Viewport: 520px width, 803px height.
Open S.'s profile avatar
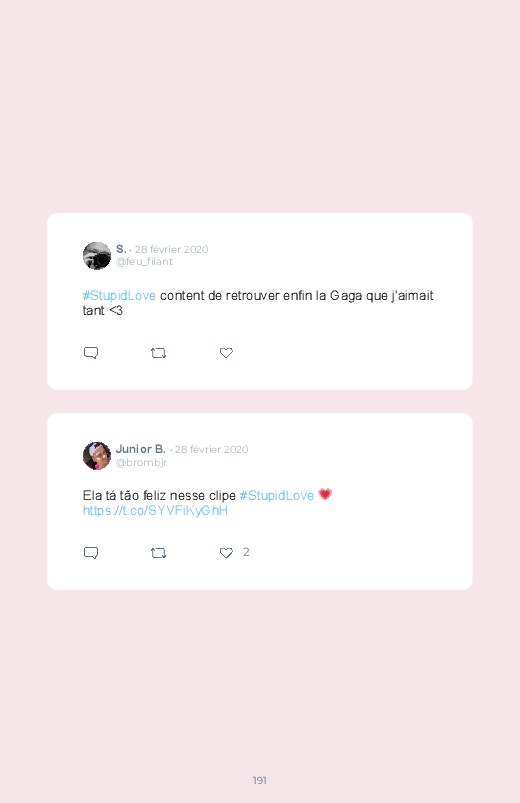[x=97, y=256]
